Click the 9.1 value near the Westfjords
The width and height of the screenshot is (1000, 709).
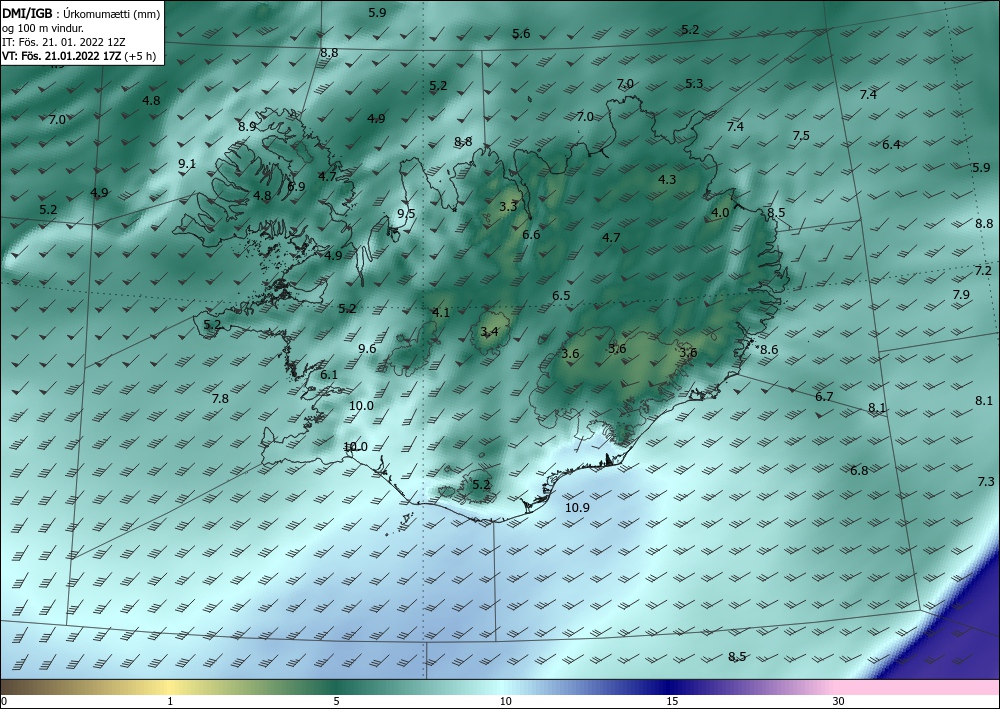click(x=187, y=164)
